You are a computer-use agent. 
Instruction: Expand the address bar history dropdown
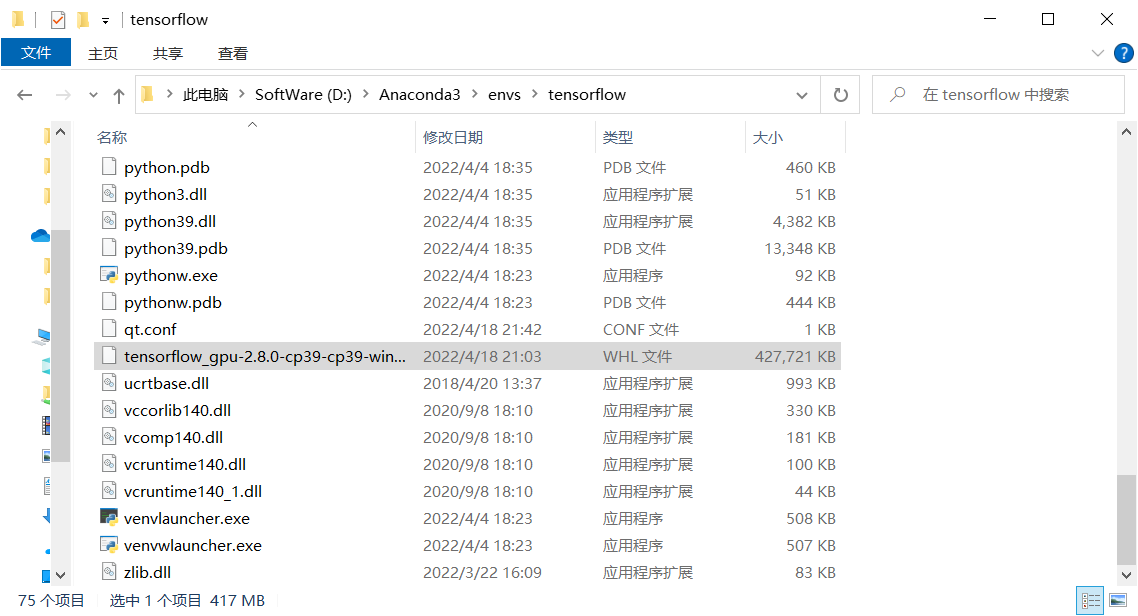[802, 94]
